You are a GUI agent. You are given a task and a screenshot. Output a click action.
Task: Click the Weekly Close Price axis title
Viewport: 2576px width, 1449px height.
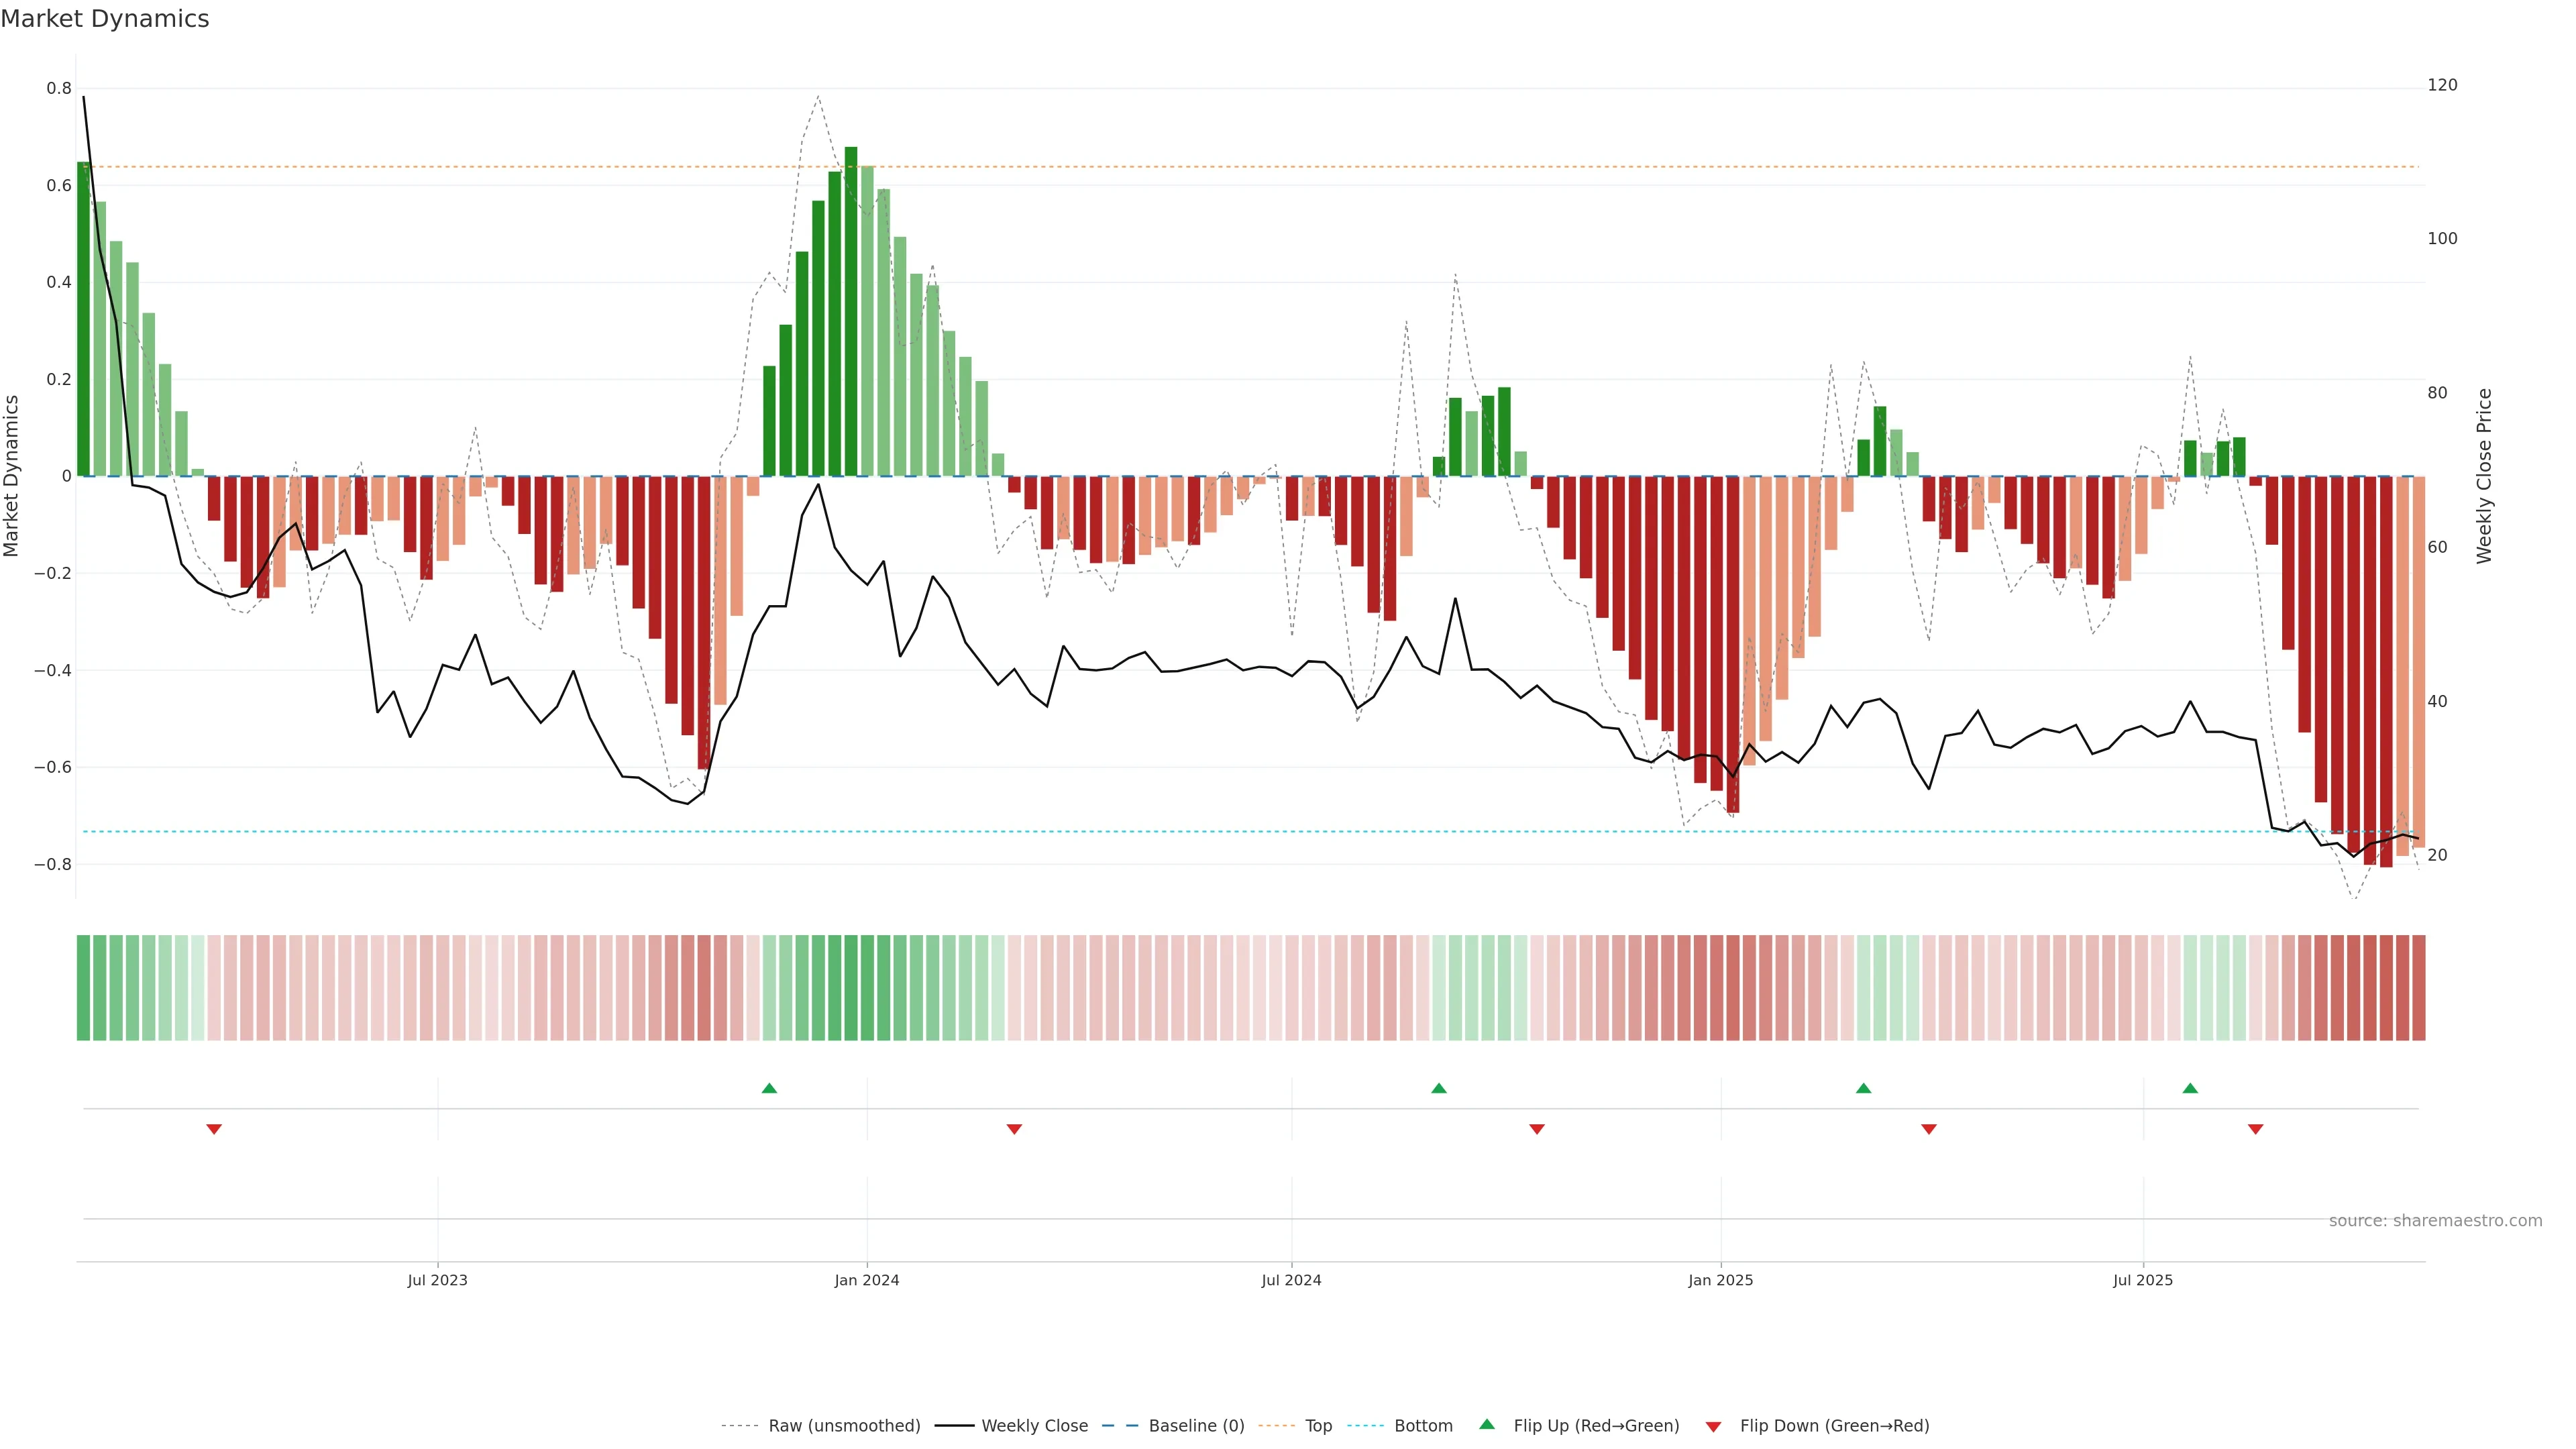[2484, 476]
